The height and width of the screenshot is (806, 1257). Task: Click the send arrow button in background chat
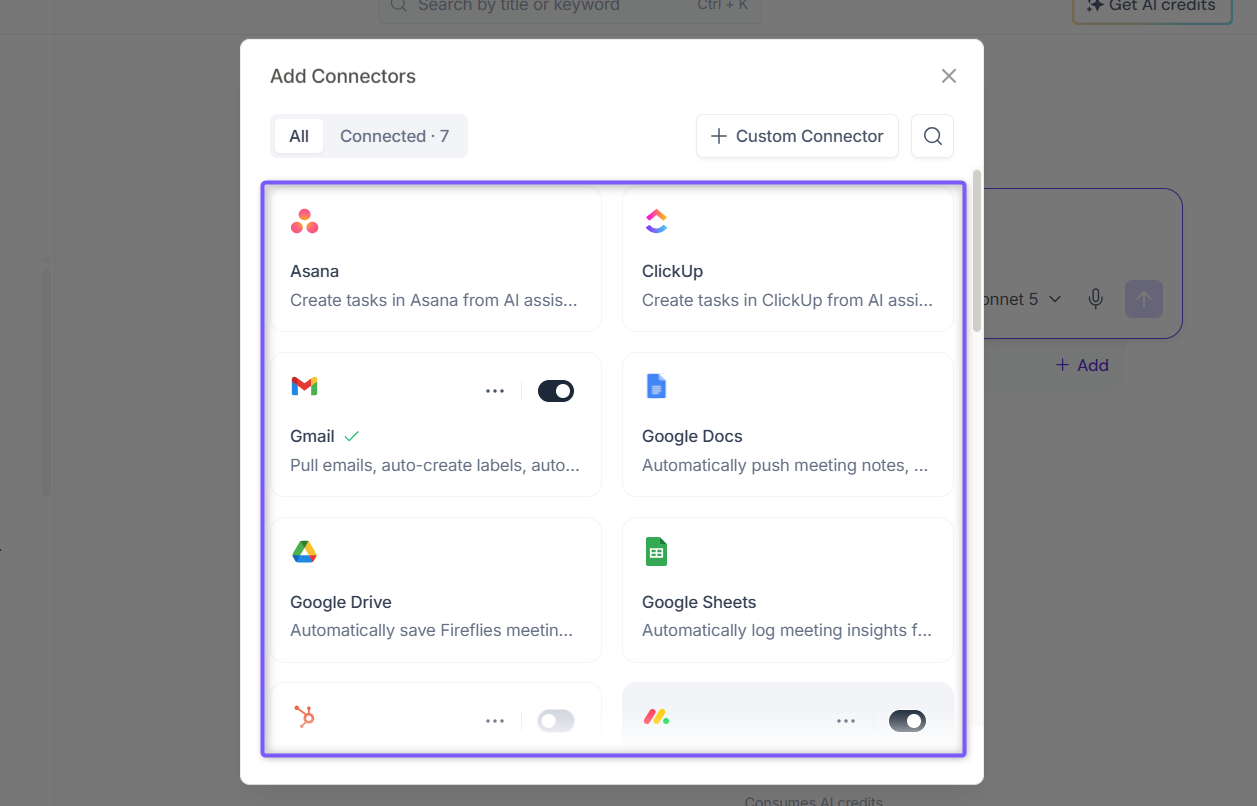click(x=1144, y=299)
